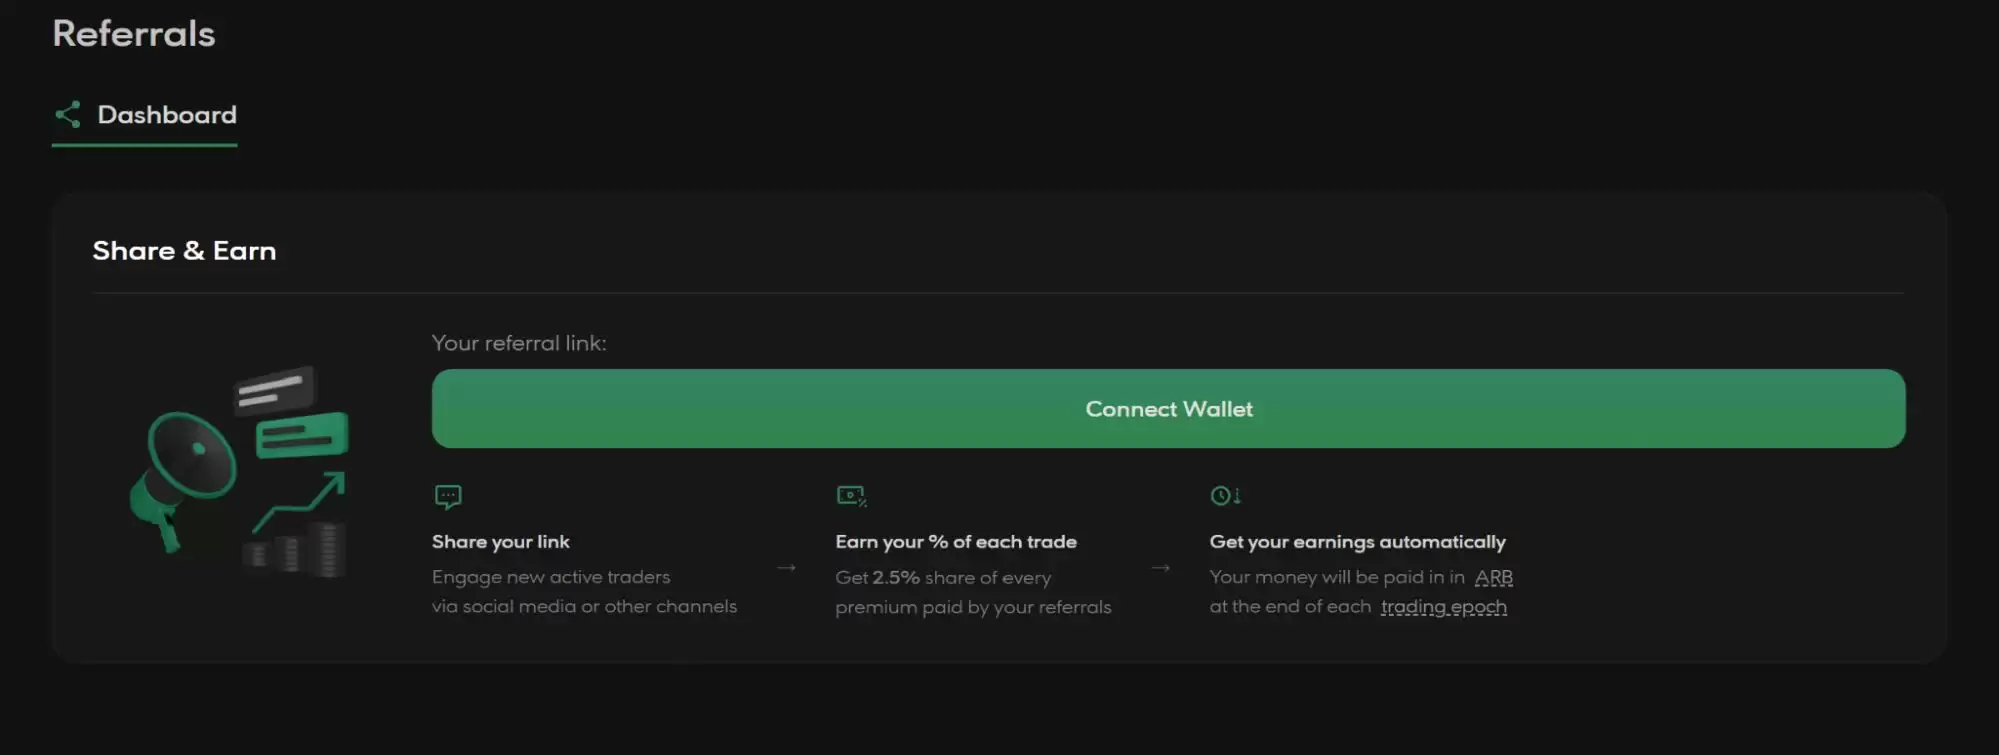
Task: Click the 'Your referral link:' label
Action: [x=519, y=343]
